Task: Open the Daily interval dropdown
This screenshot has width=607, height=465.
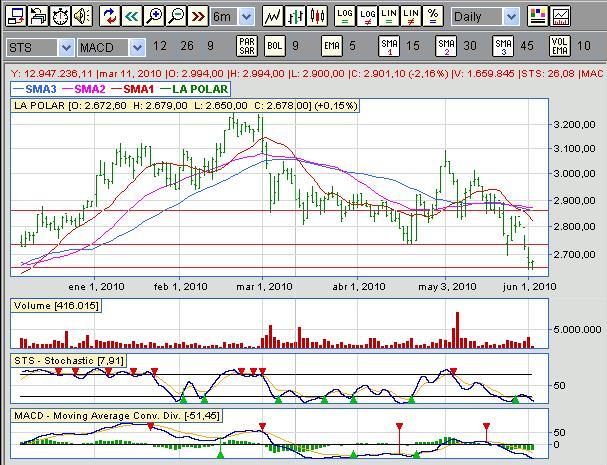Action: pyautogui.click(x=485, y=17)
